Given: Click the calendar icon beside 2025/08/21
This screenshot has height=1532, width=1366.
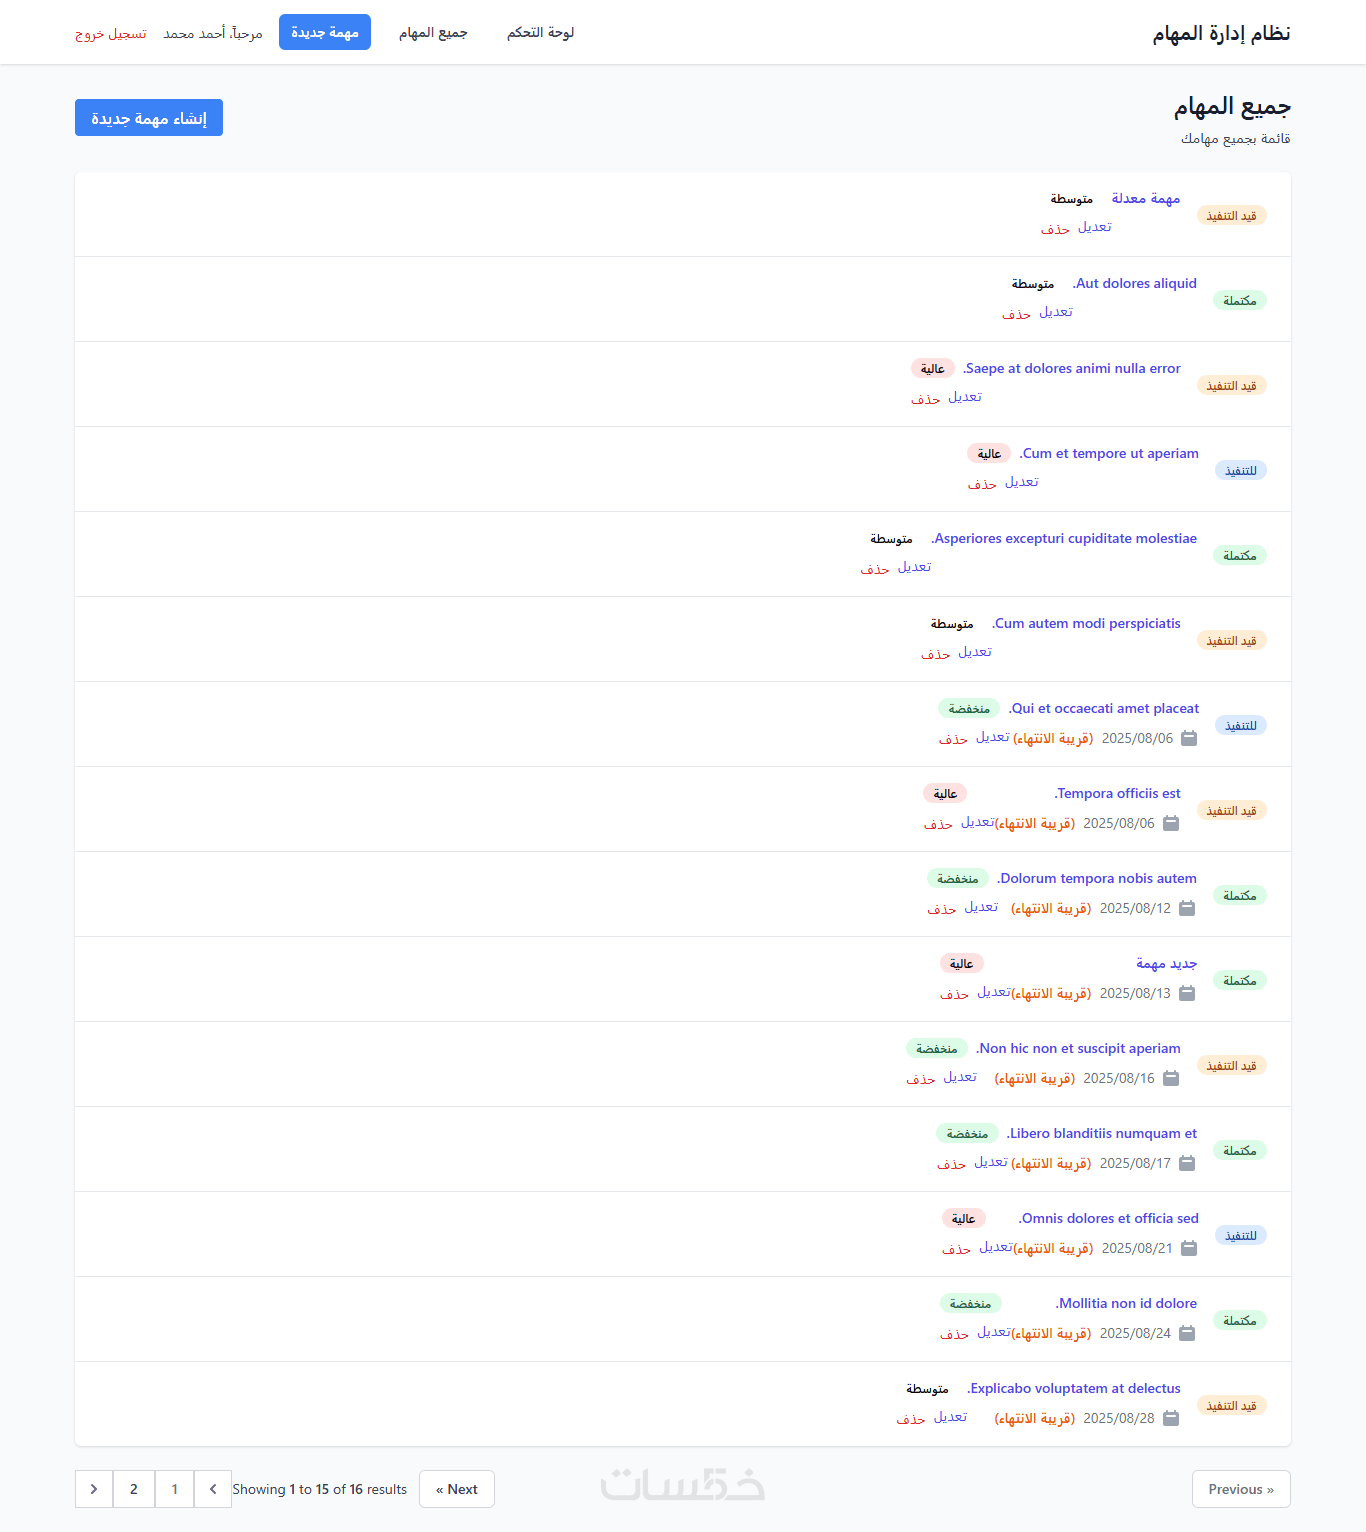Looking at the screenshot, I should click(x=1189, y=1248).
